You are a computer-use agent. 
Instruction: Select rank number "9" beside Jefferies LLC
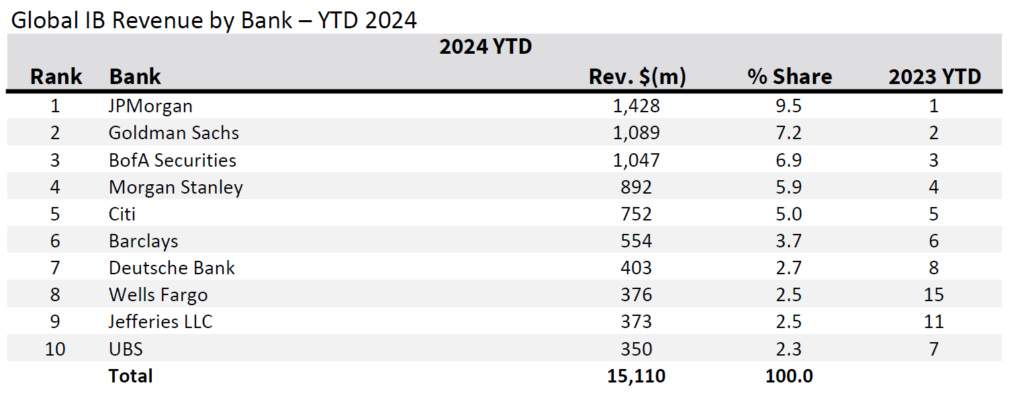pos(56,322)
